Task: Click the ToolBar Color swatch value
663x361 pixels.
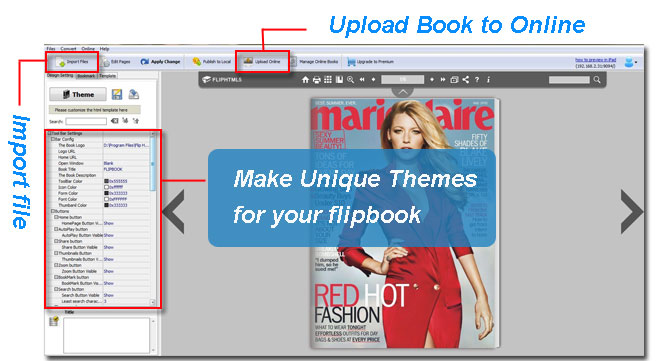Action: 116,181
